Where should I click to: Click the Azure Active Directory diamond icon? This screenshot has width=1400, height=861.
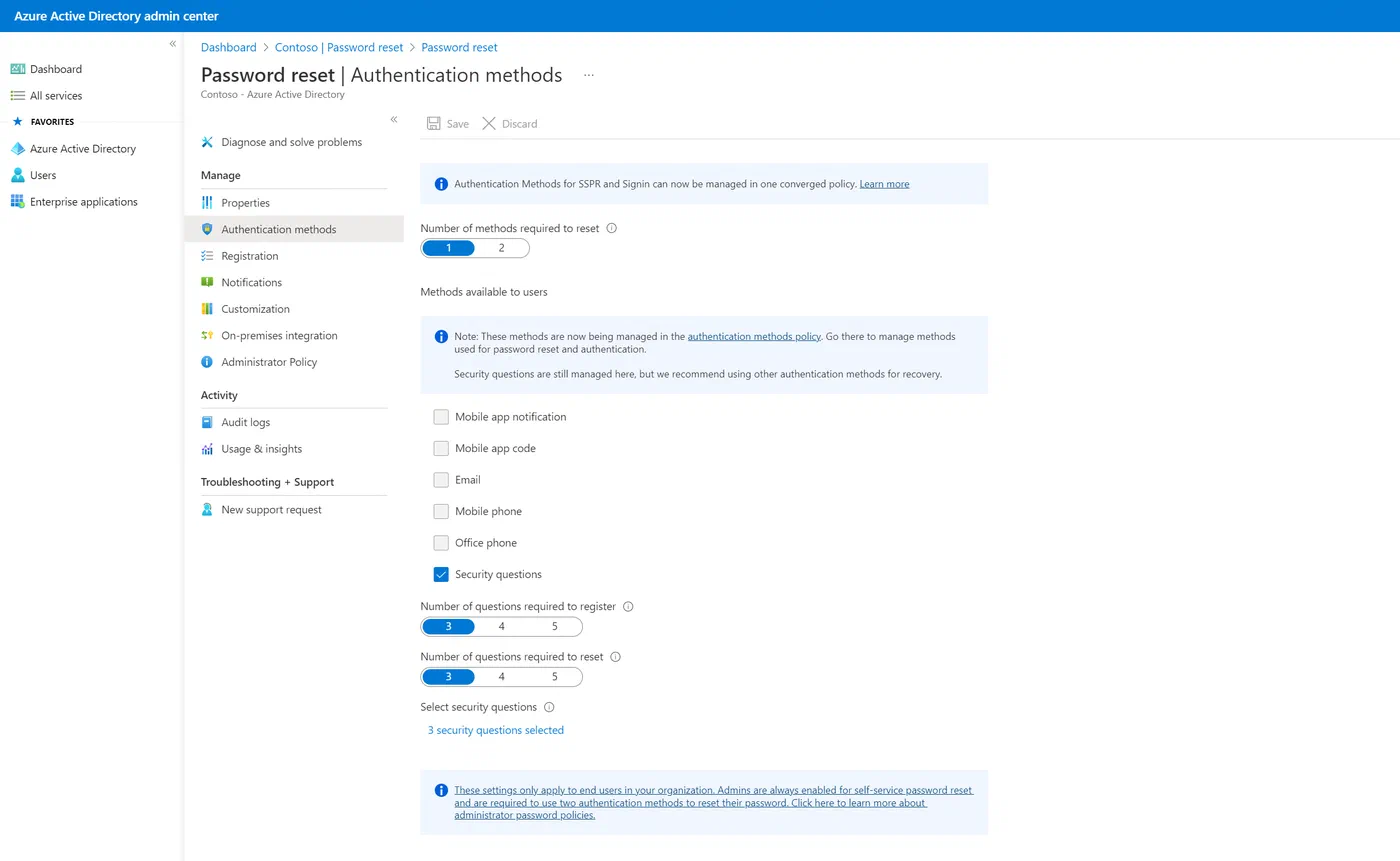tap(17, 149)
